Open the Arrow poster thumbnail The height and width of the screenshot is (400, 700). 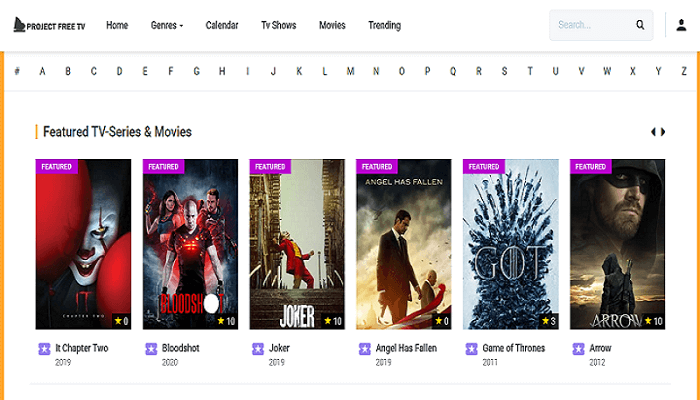click(617, 244)
